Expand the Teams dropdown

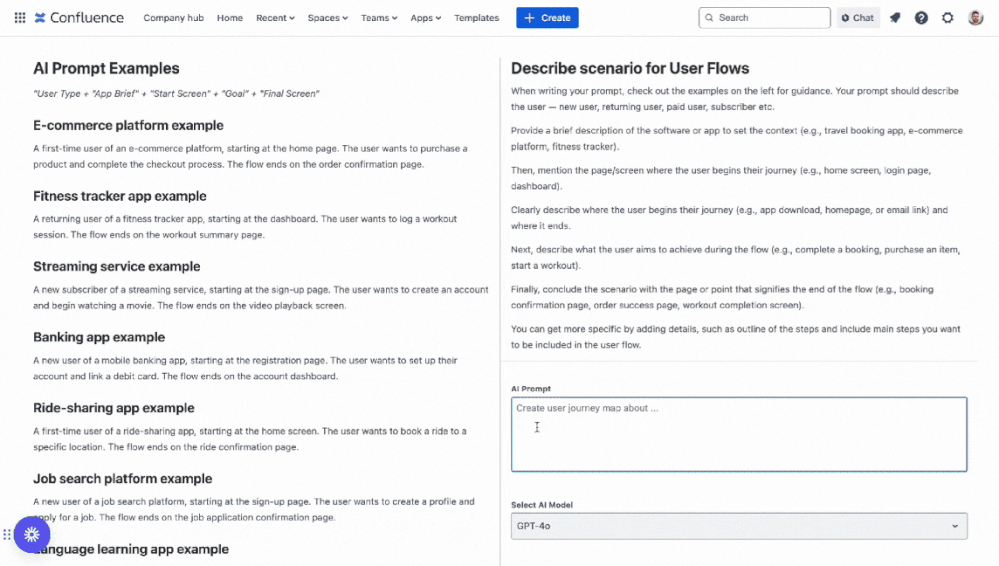click(379, 18)
